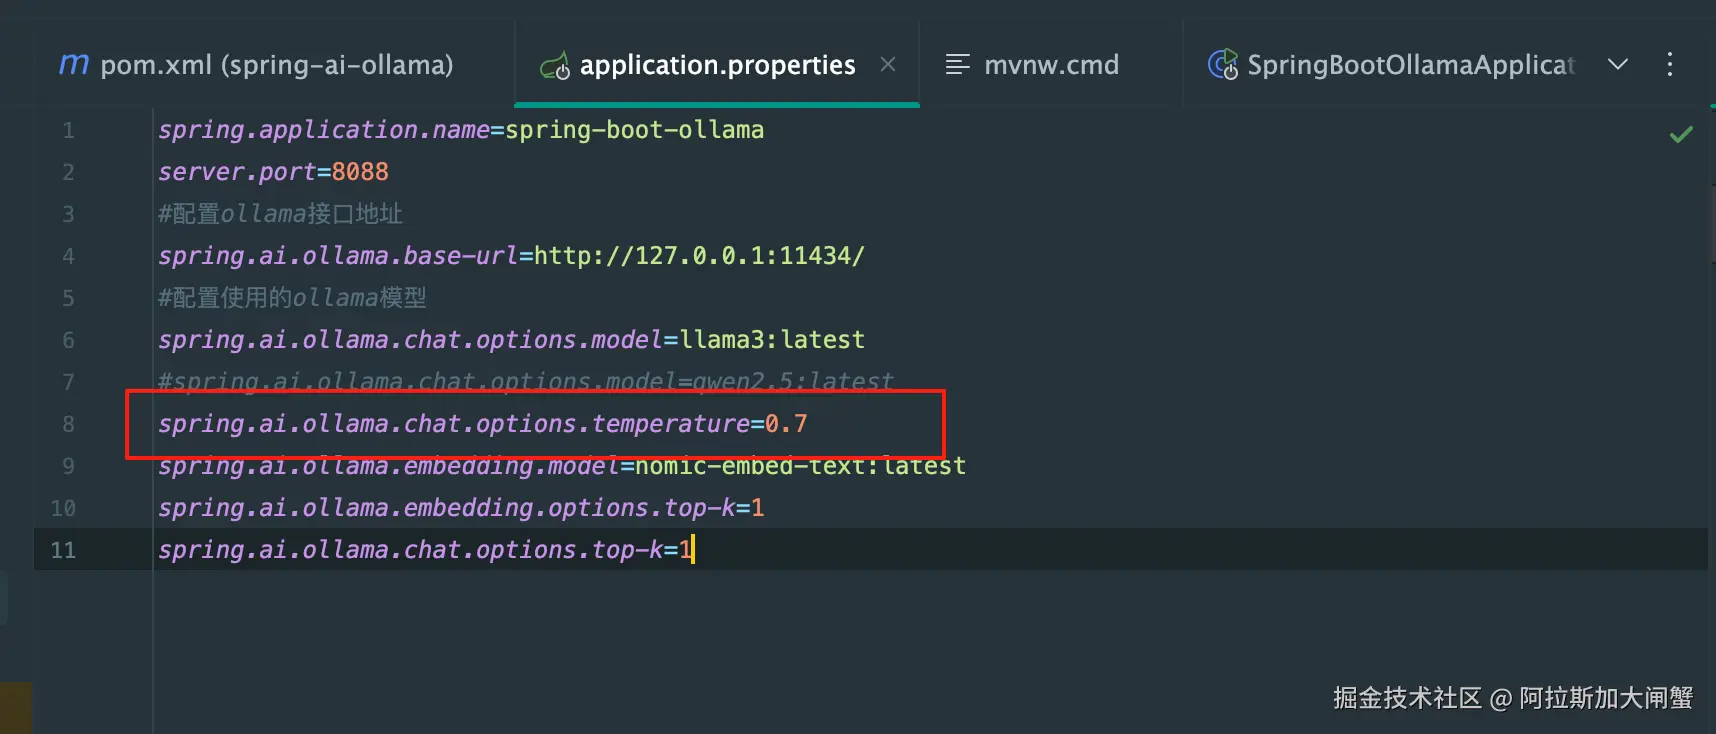Click the llama3:latest model value
1716x734 pixels.
[772, 340]
